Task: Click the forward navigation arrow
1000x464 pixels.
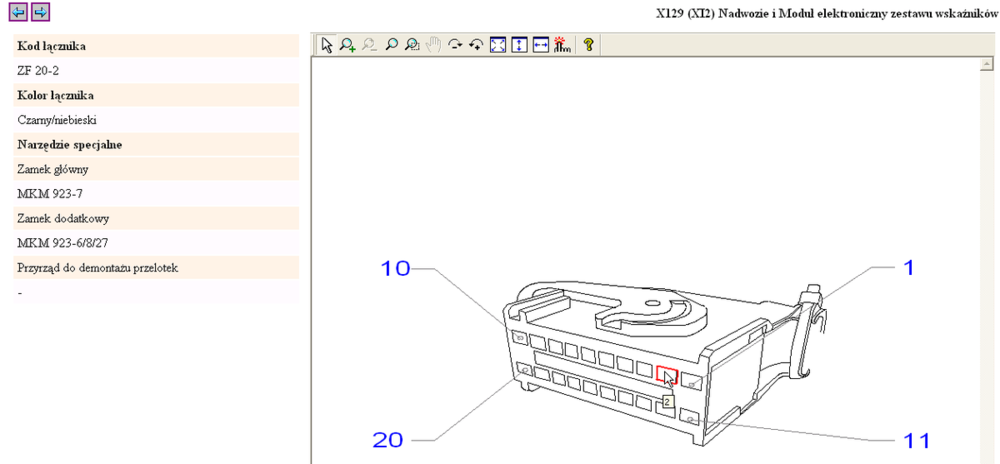Action: pyautogui.click(x=39, y=12)
